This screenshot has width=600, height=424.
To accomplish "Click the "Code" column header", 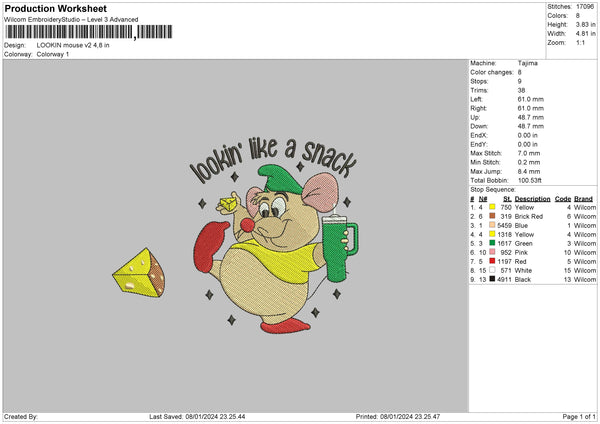I will 562,199.
